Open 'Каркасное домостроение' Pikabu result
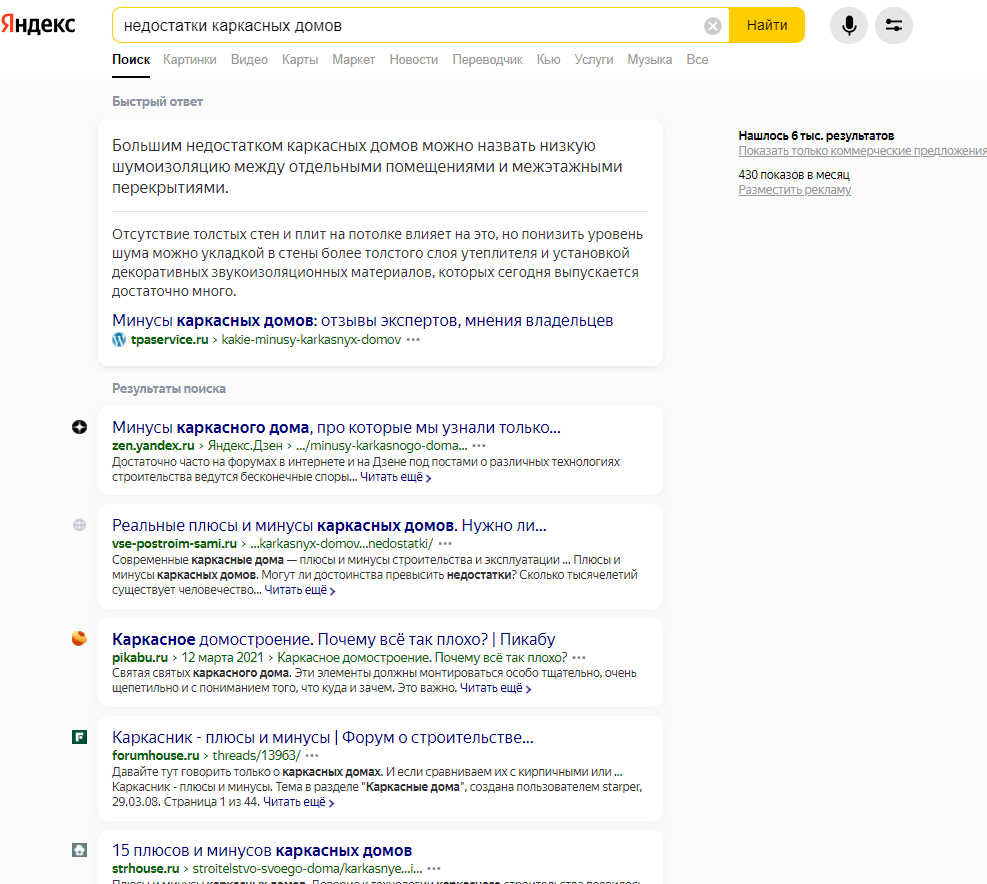 coord(334,640)
